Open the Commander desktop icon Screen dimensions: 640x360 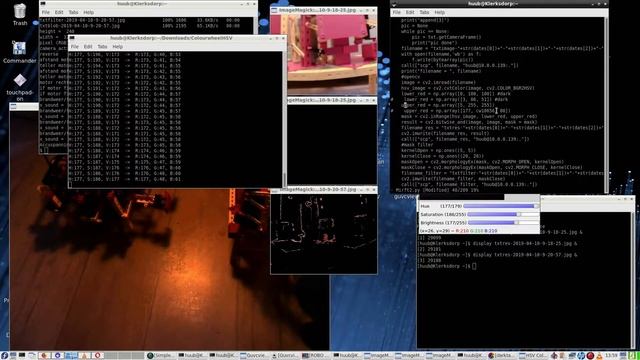19,52
